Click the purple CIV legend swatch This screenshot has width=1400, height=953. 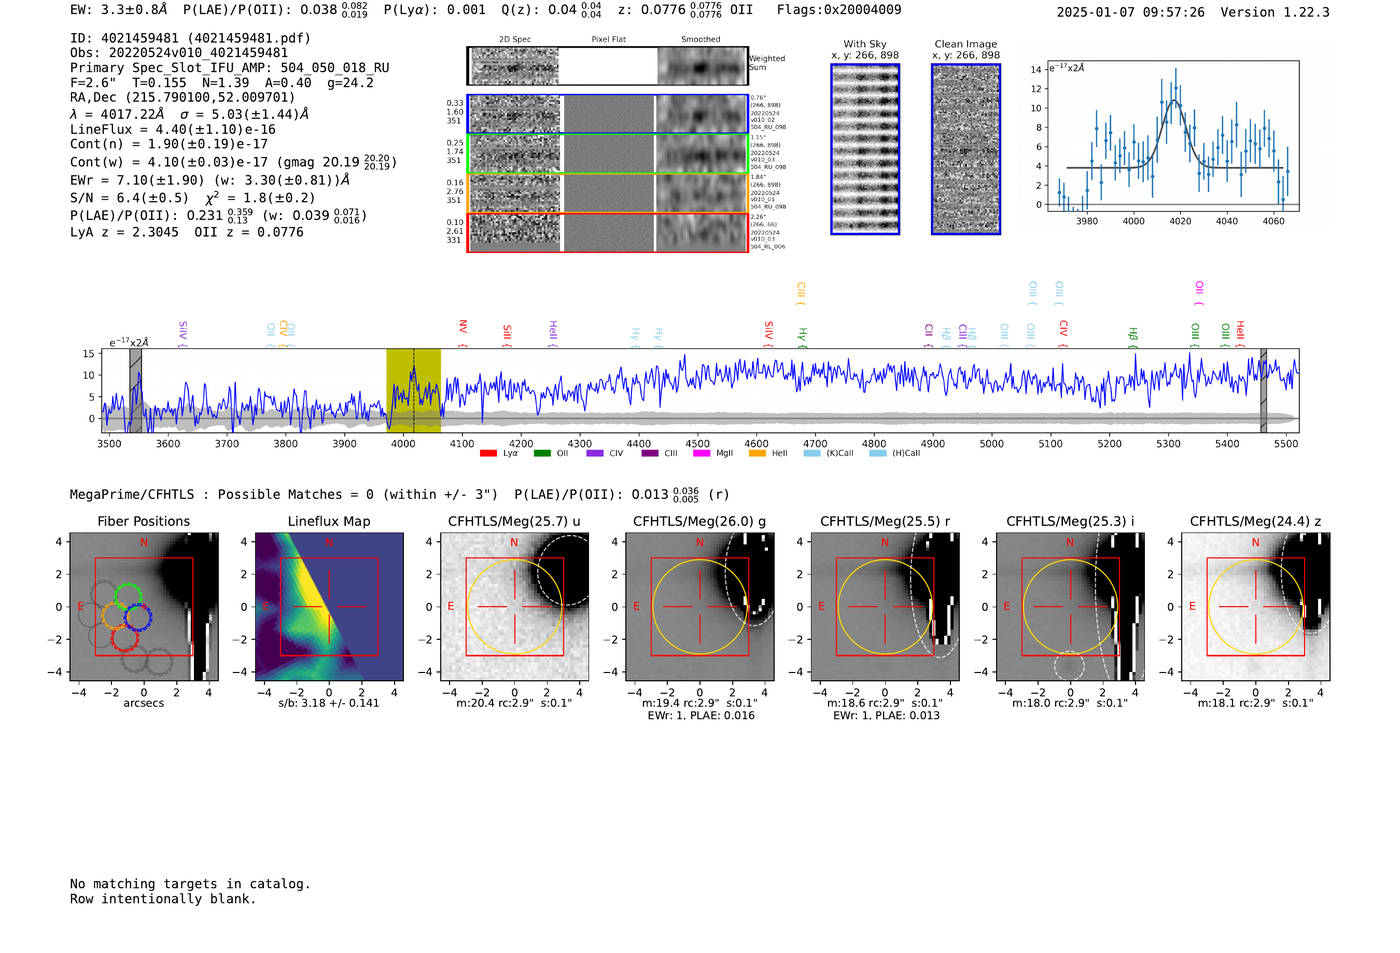[x=595, y=453]
